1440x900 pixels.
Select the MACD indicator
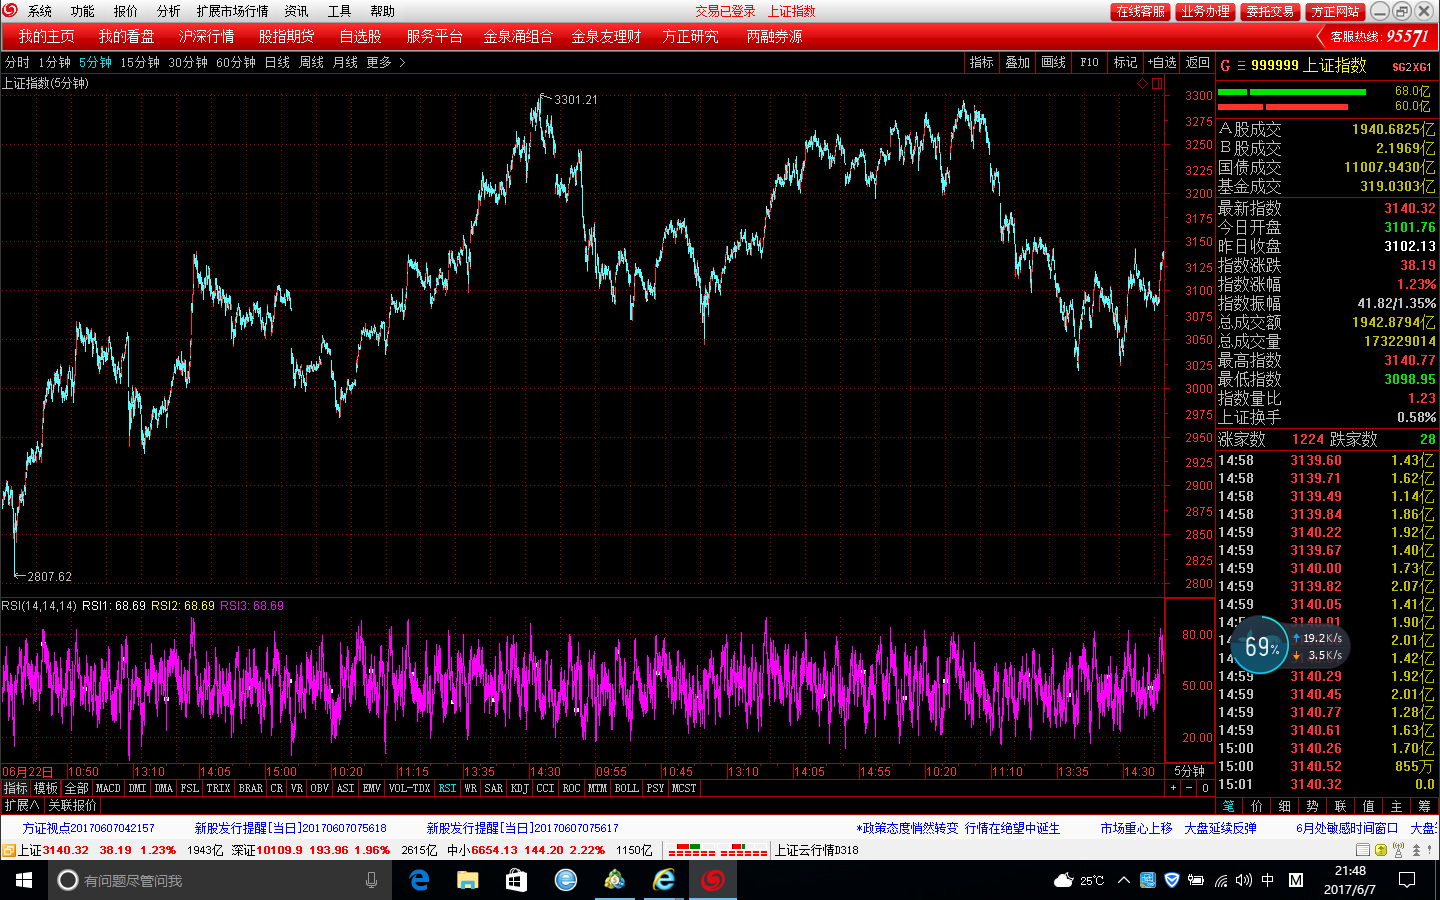pyautogui.click(x=108, y=788)
